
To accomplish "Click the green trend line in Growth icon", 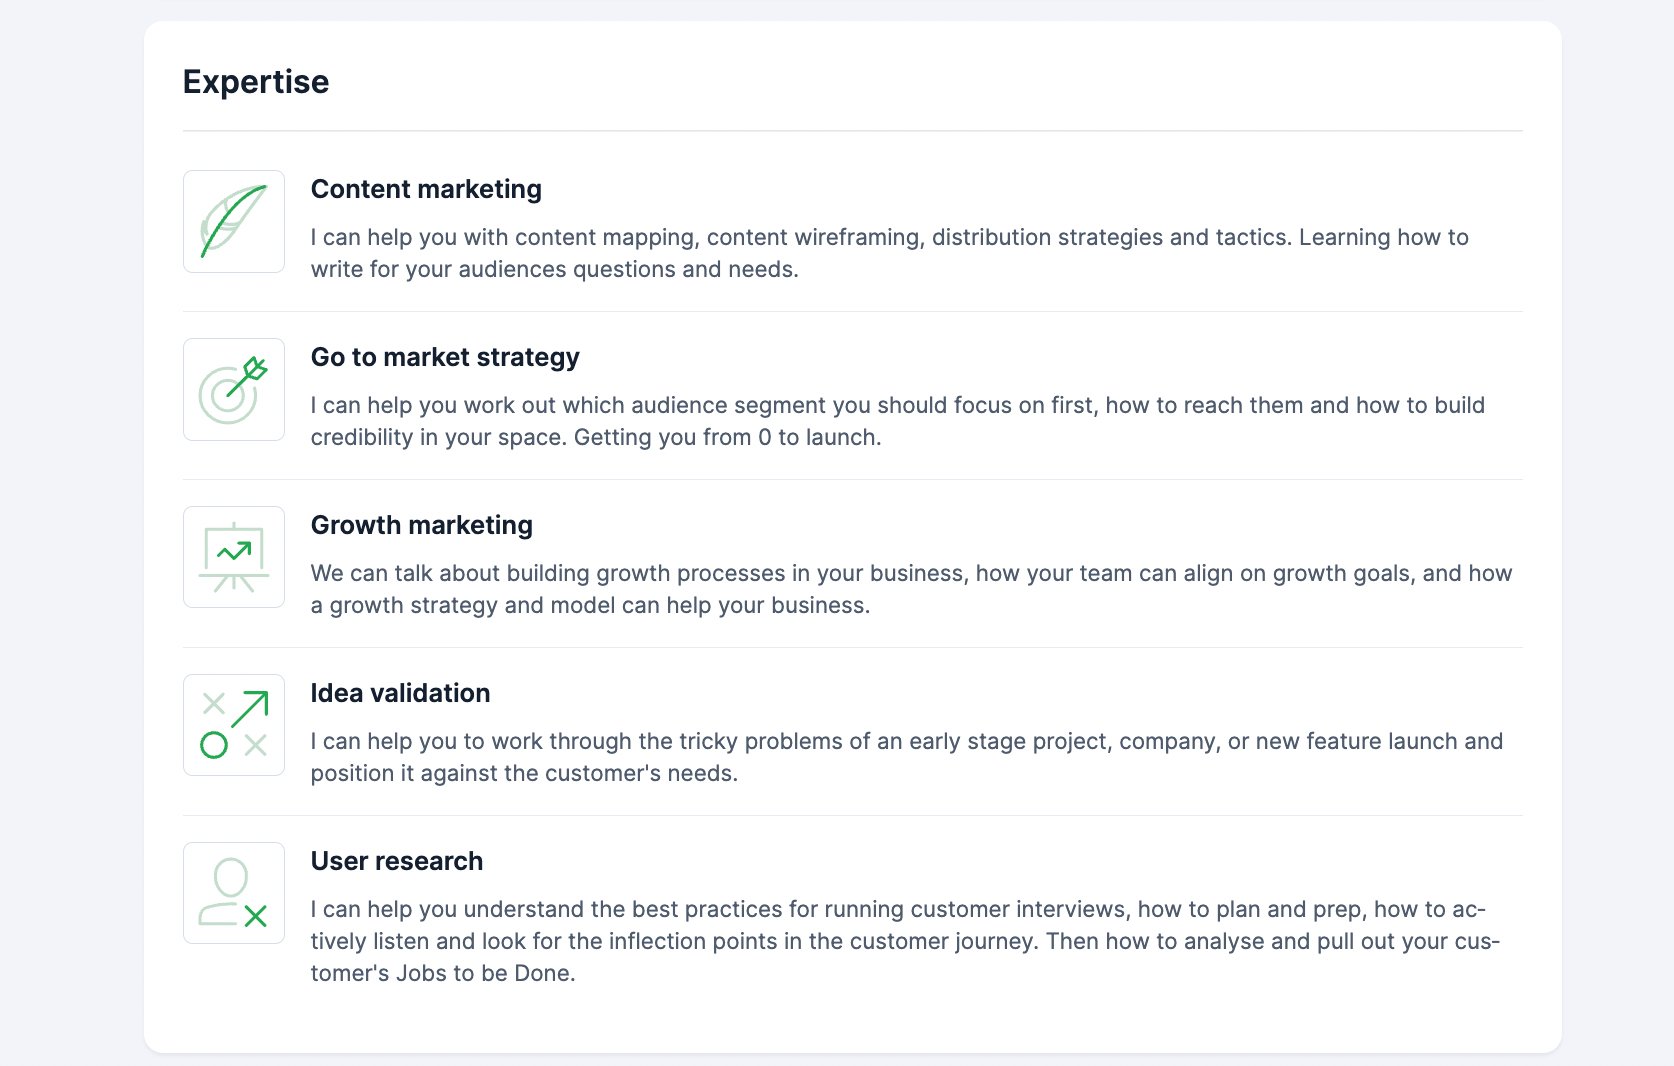I will (x=234, y=551).
